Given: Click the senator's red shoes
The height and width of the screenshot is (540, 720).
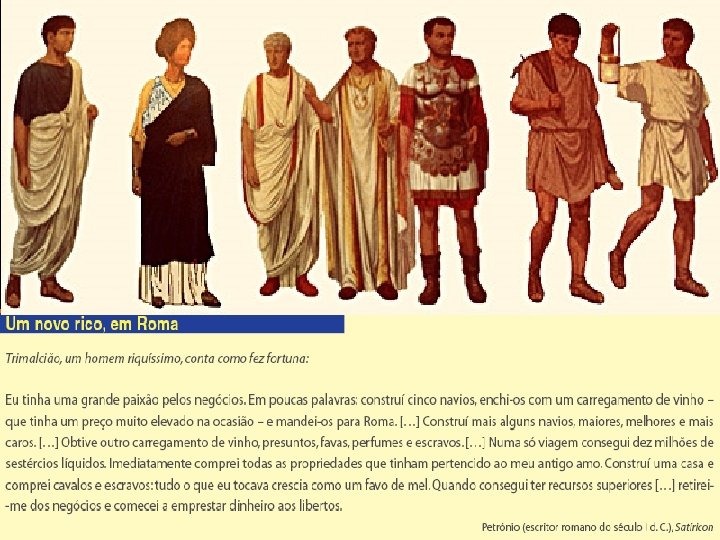Looking at the screenshot, I should tap(288, 285).
